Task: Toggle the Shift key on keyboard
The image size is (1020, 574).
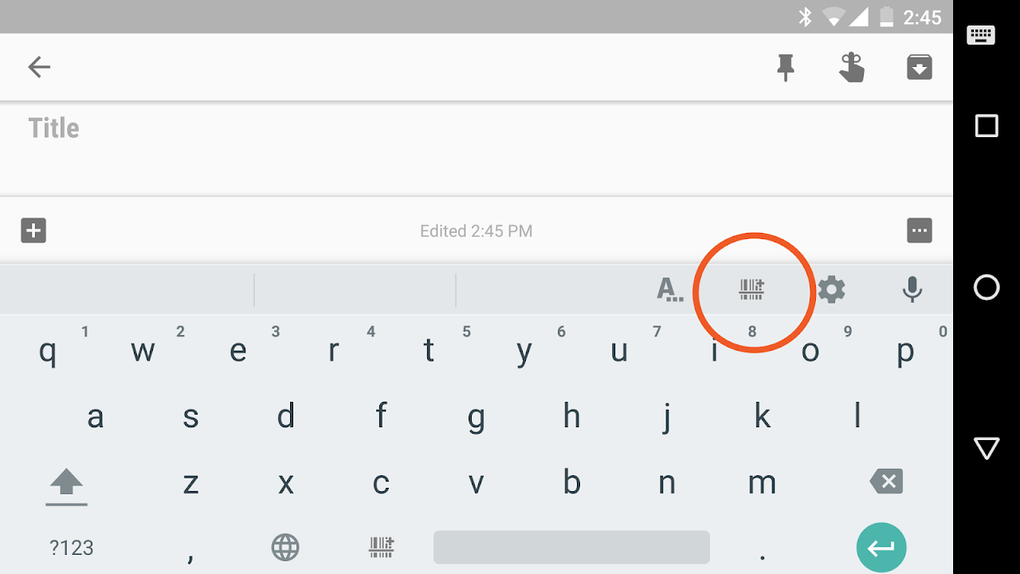Action: click(66, 486)
